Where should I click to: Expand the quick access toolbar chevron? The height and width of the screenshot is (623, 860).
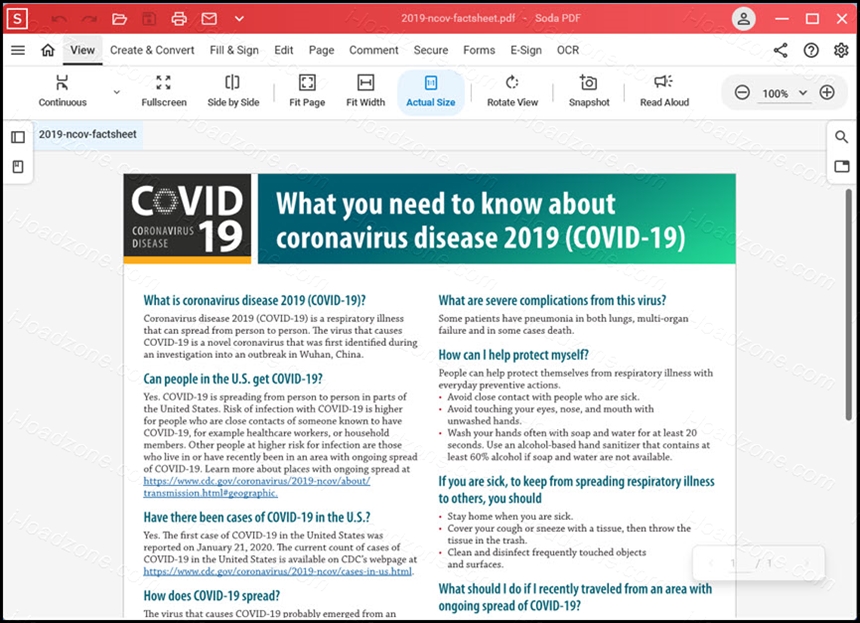point(239,19)
